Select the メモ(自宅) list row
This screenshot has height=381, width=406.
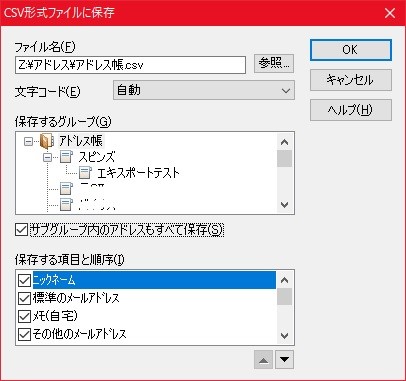click(147, 316)
